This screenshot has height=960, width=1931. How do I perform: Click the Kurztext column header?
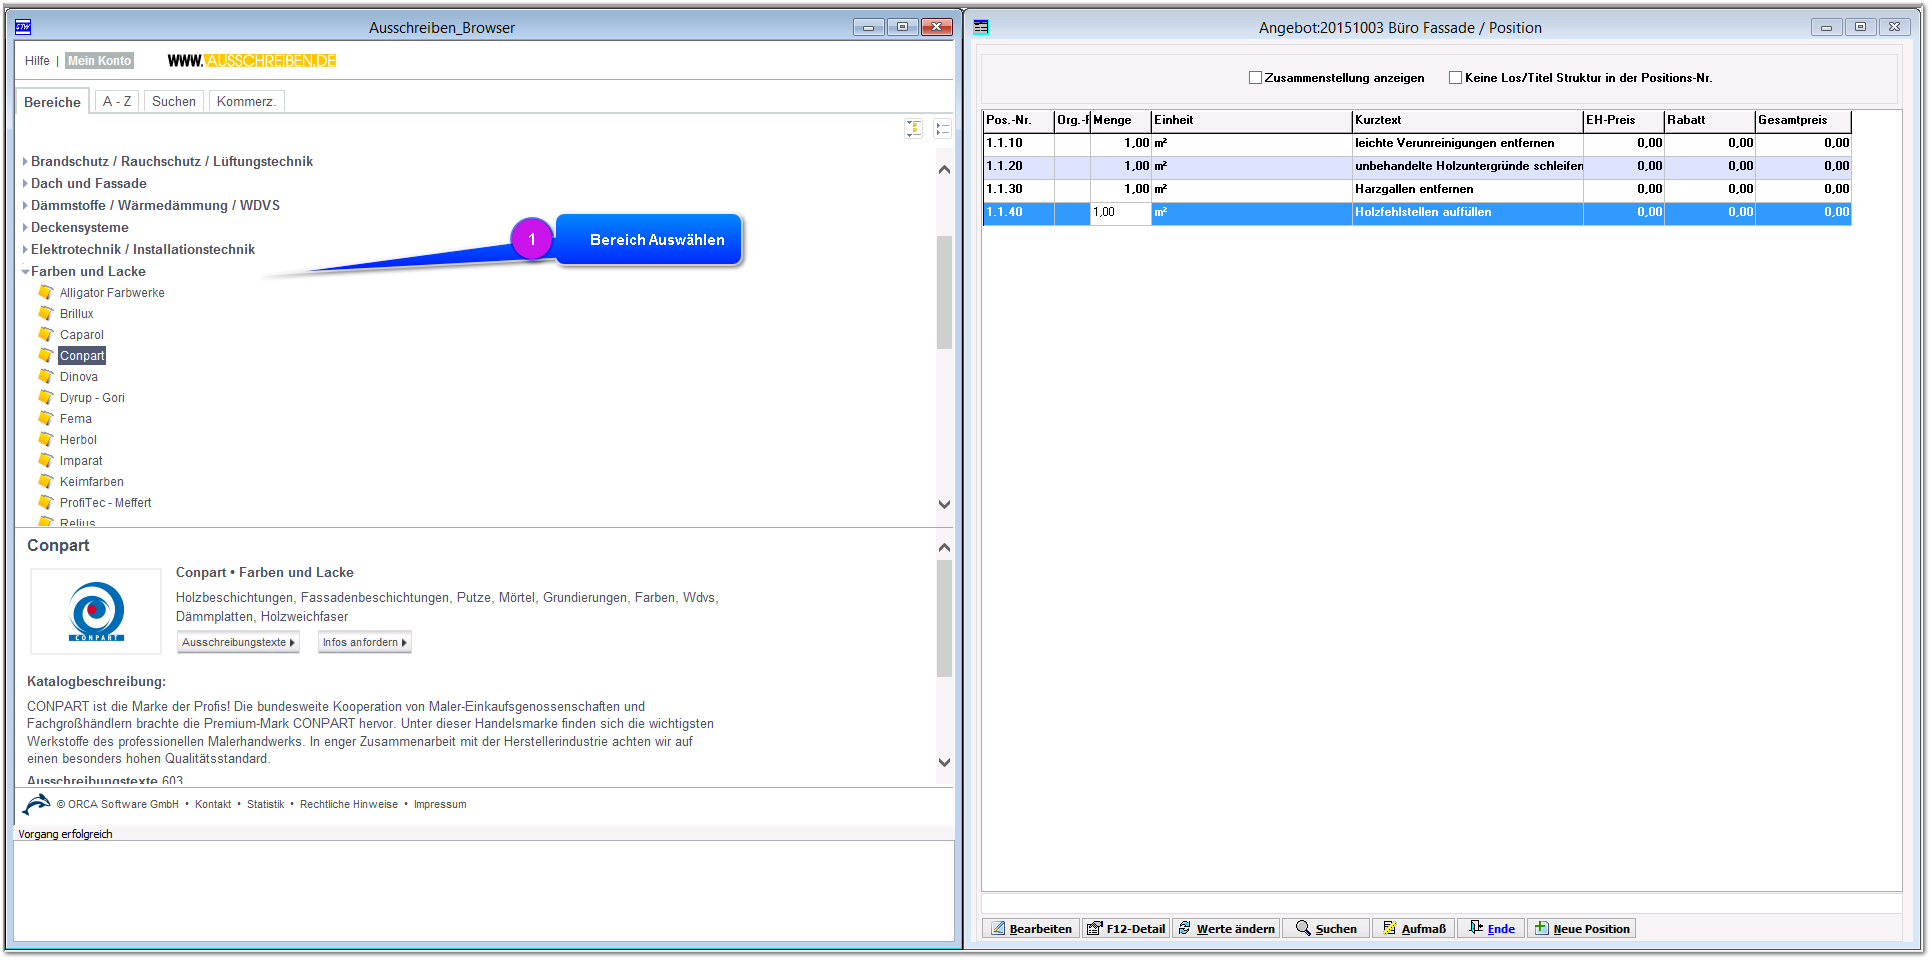(x=1467, y=120)
